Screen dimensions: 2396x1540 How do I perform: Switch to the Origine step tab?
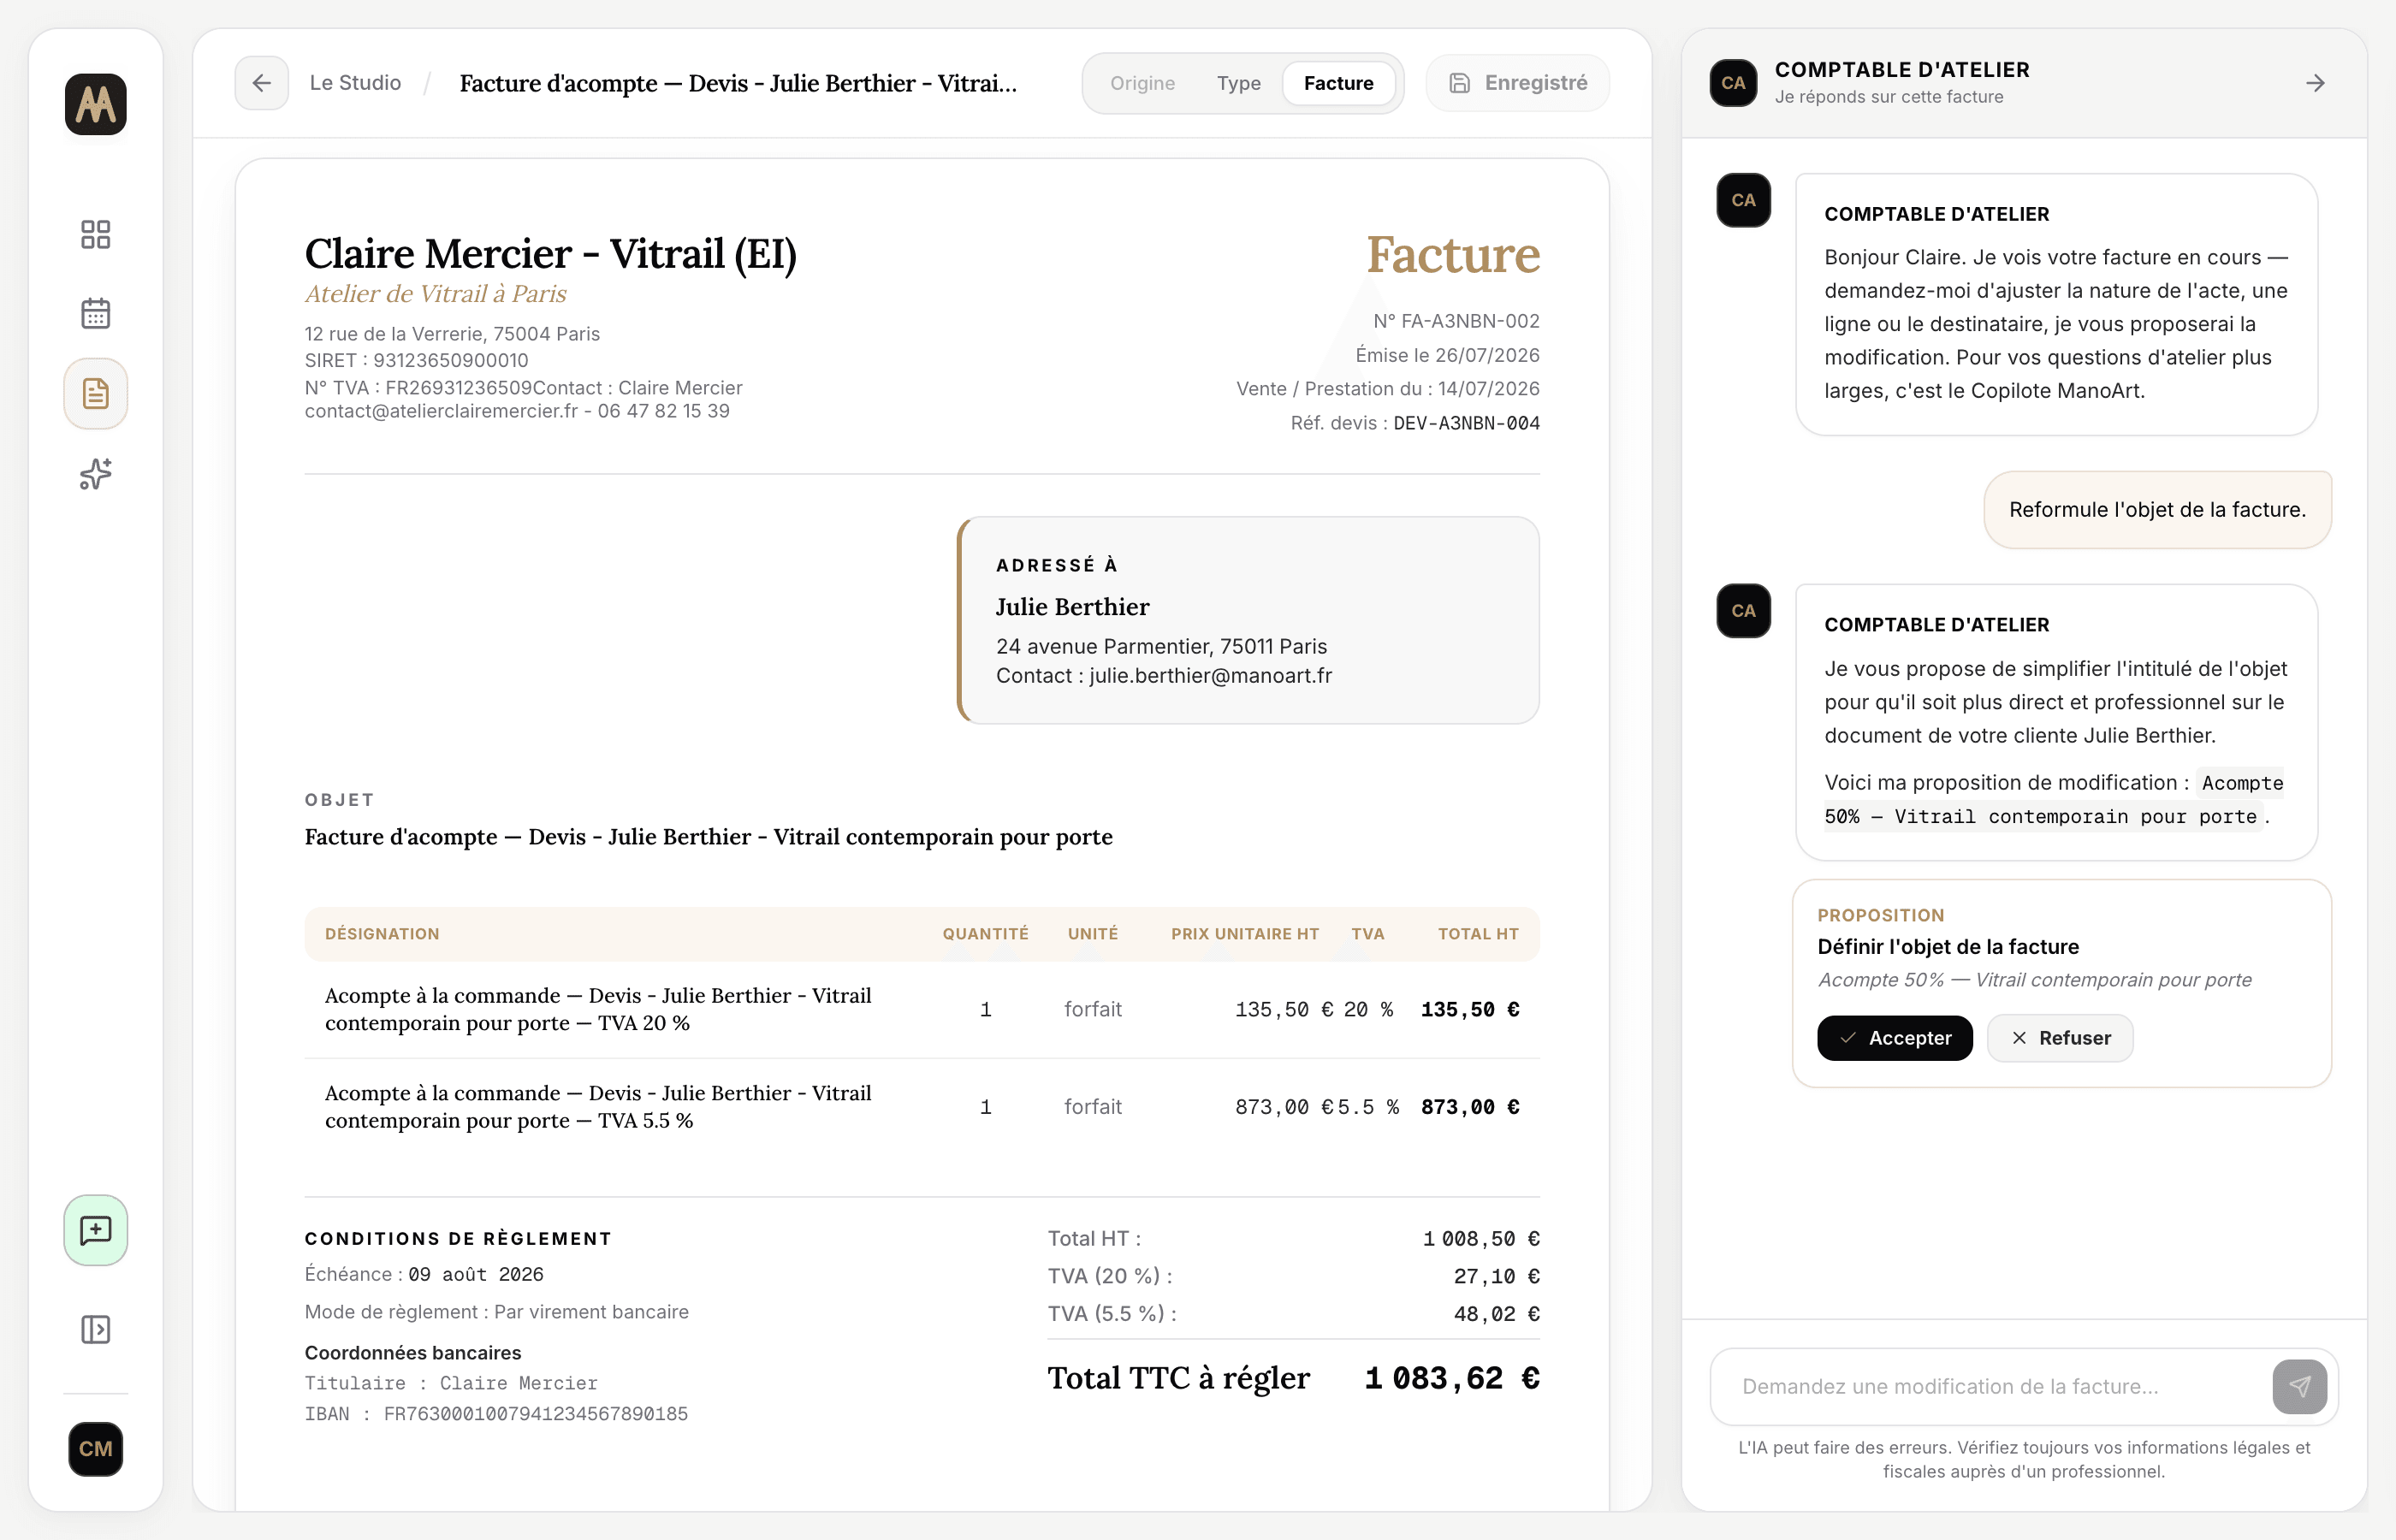pyautogui.click(x=1142, y=83)
